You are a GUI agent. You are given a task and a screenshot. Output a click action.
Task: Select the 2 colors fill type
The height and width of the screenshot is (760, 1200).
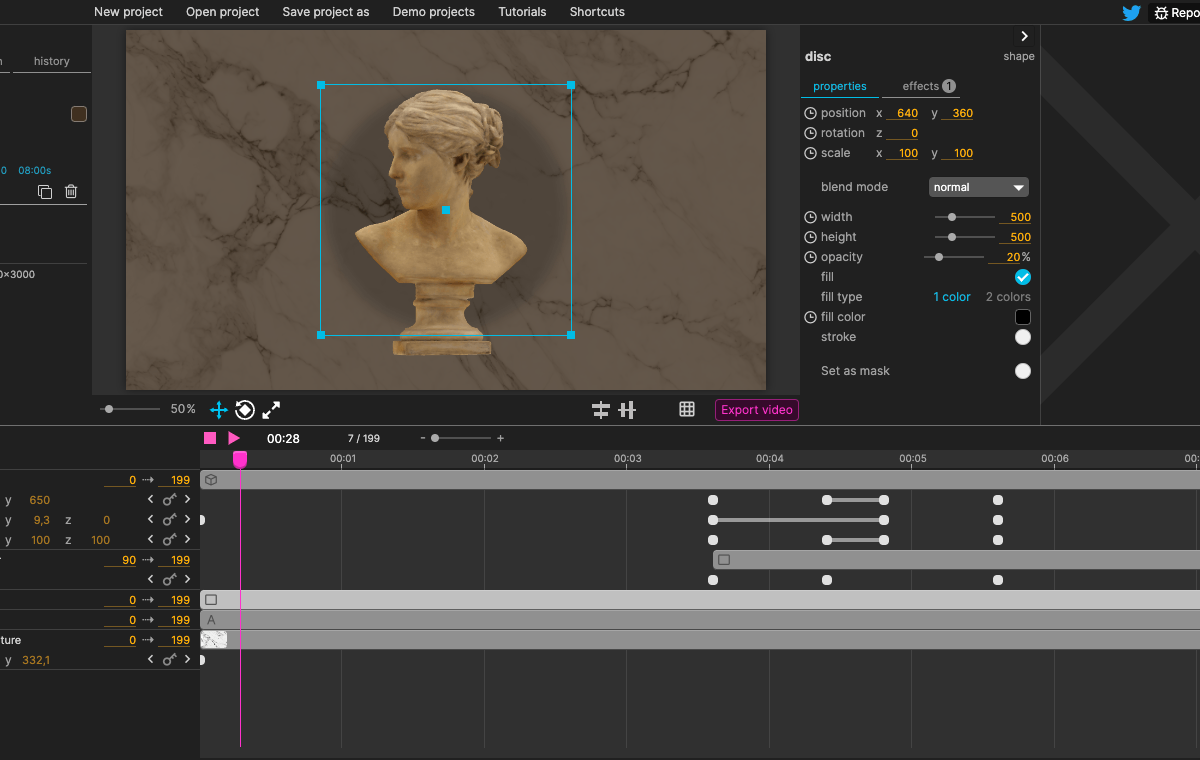(1007, 297)
